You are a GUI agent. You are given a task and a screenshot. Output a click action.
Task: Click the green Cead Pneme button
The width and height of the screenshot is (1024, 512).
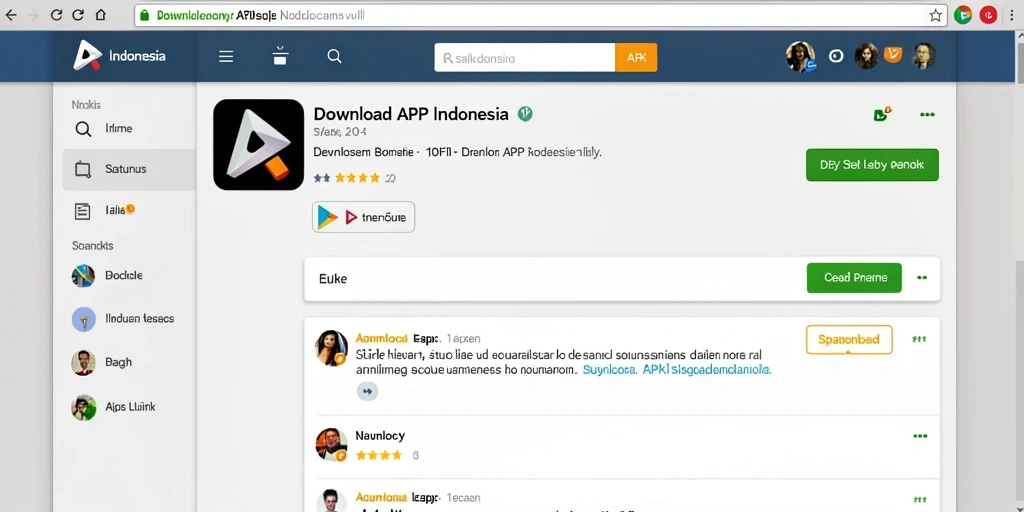[854, 278]
